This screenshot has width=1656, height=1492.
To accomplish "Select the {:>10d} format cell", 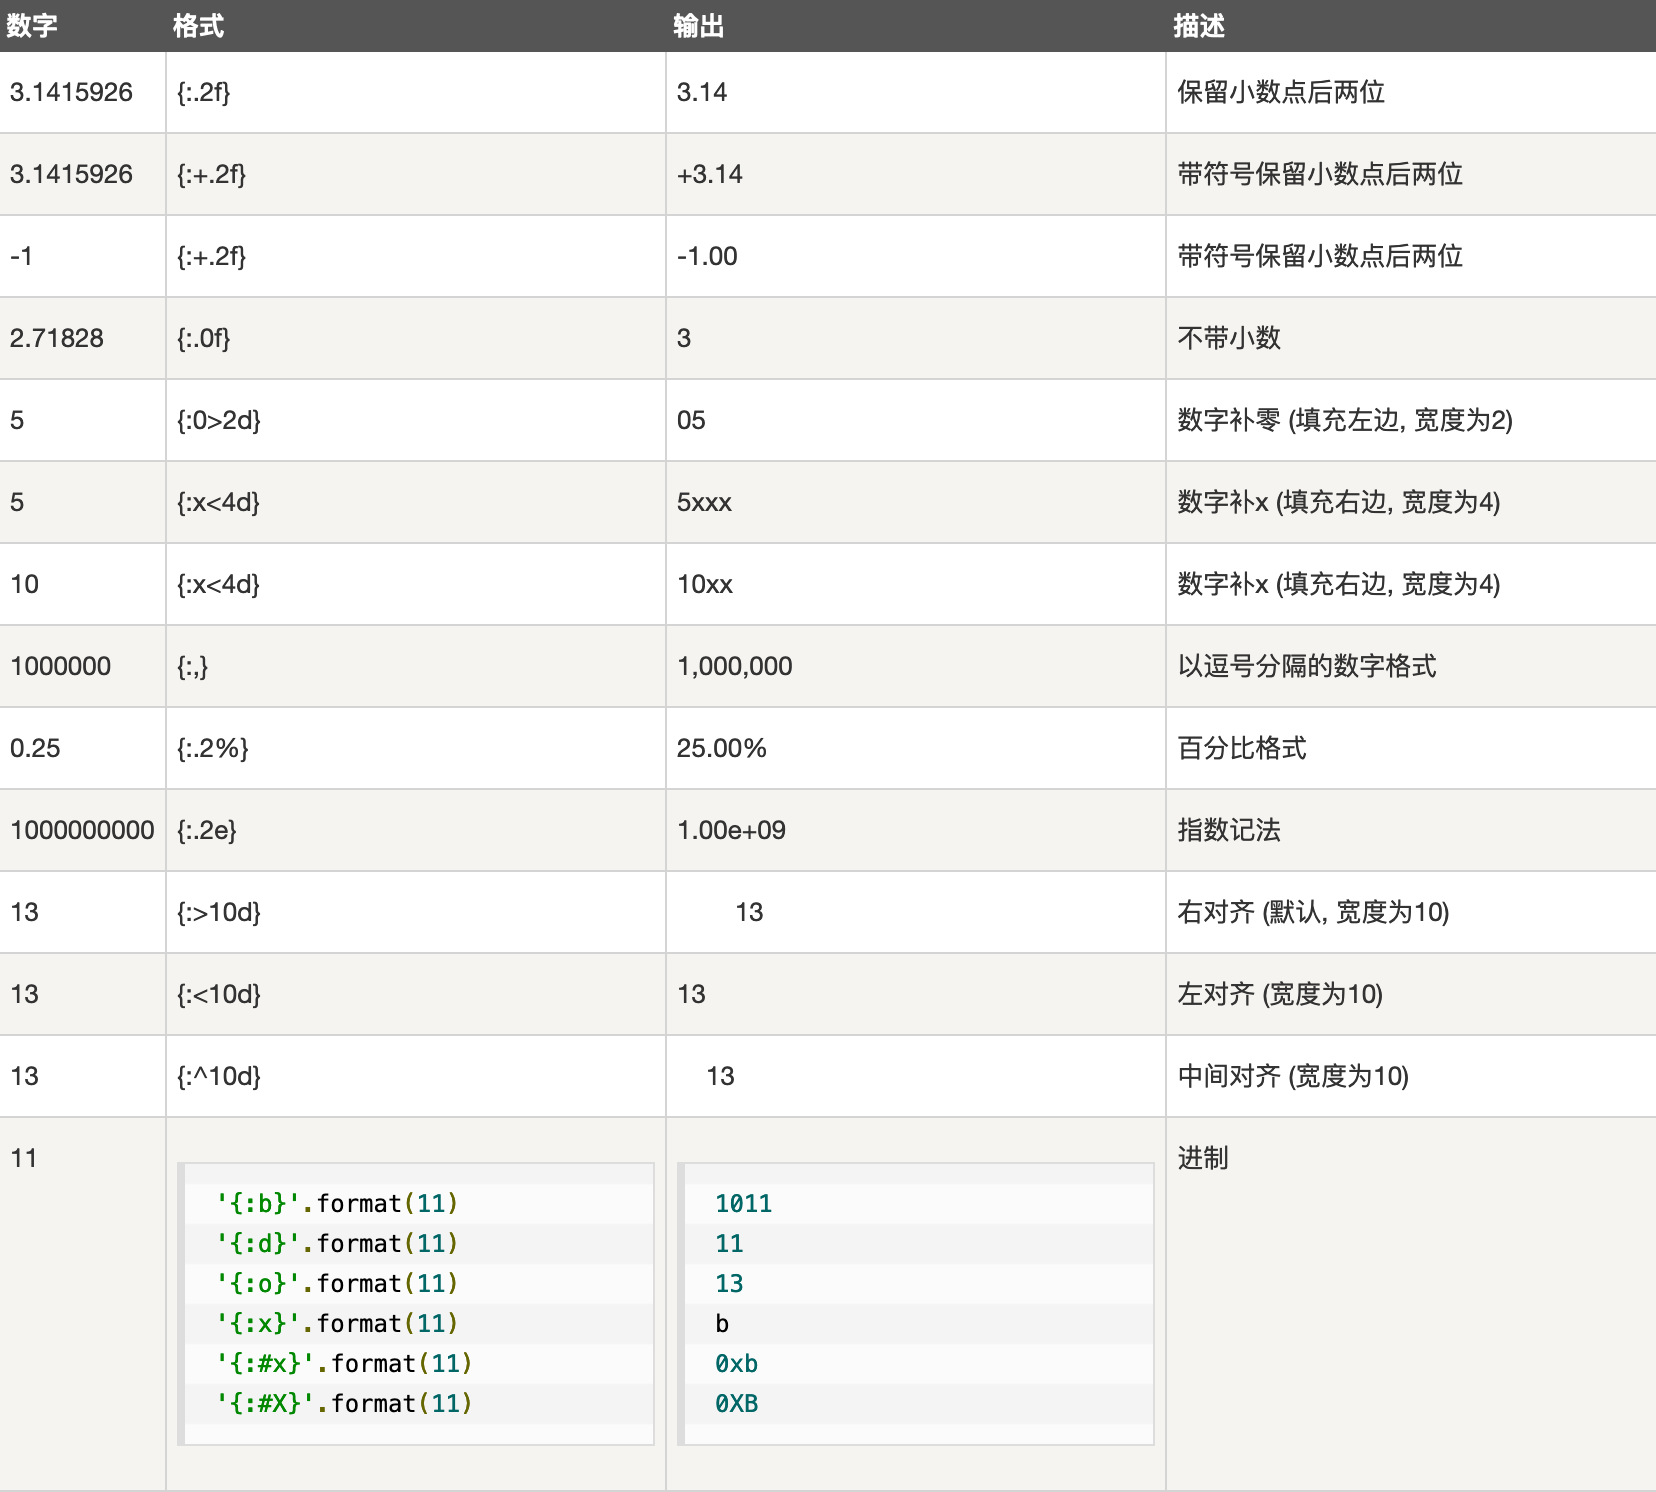I will [x=219, y=913].
